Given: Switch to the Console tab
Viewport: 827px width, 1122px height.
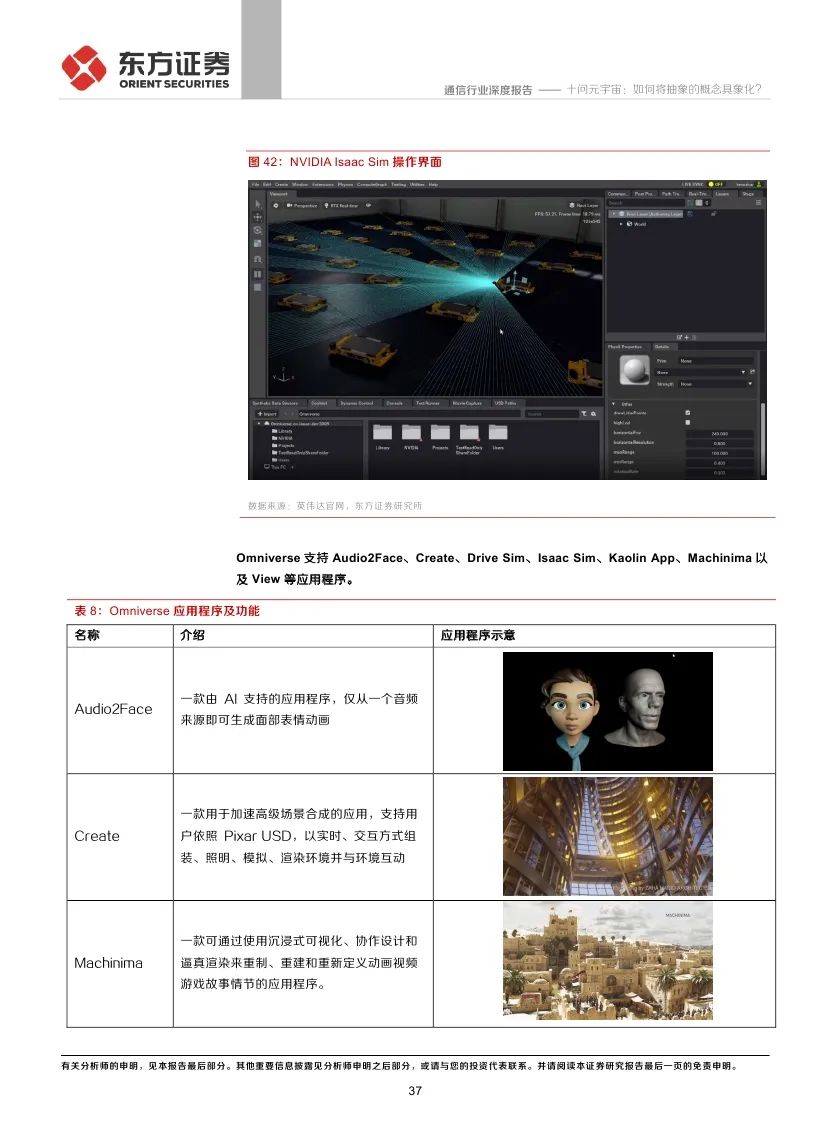Looking at the screenshot, I should [x=394, y=403].
